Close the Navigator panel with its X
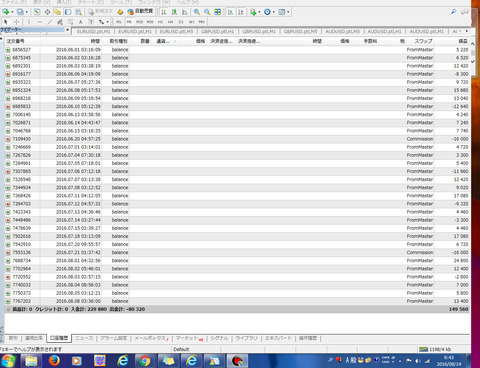The height and width of the screenshot is (368, 480). (x=68, y=30)
